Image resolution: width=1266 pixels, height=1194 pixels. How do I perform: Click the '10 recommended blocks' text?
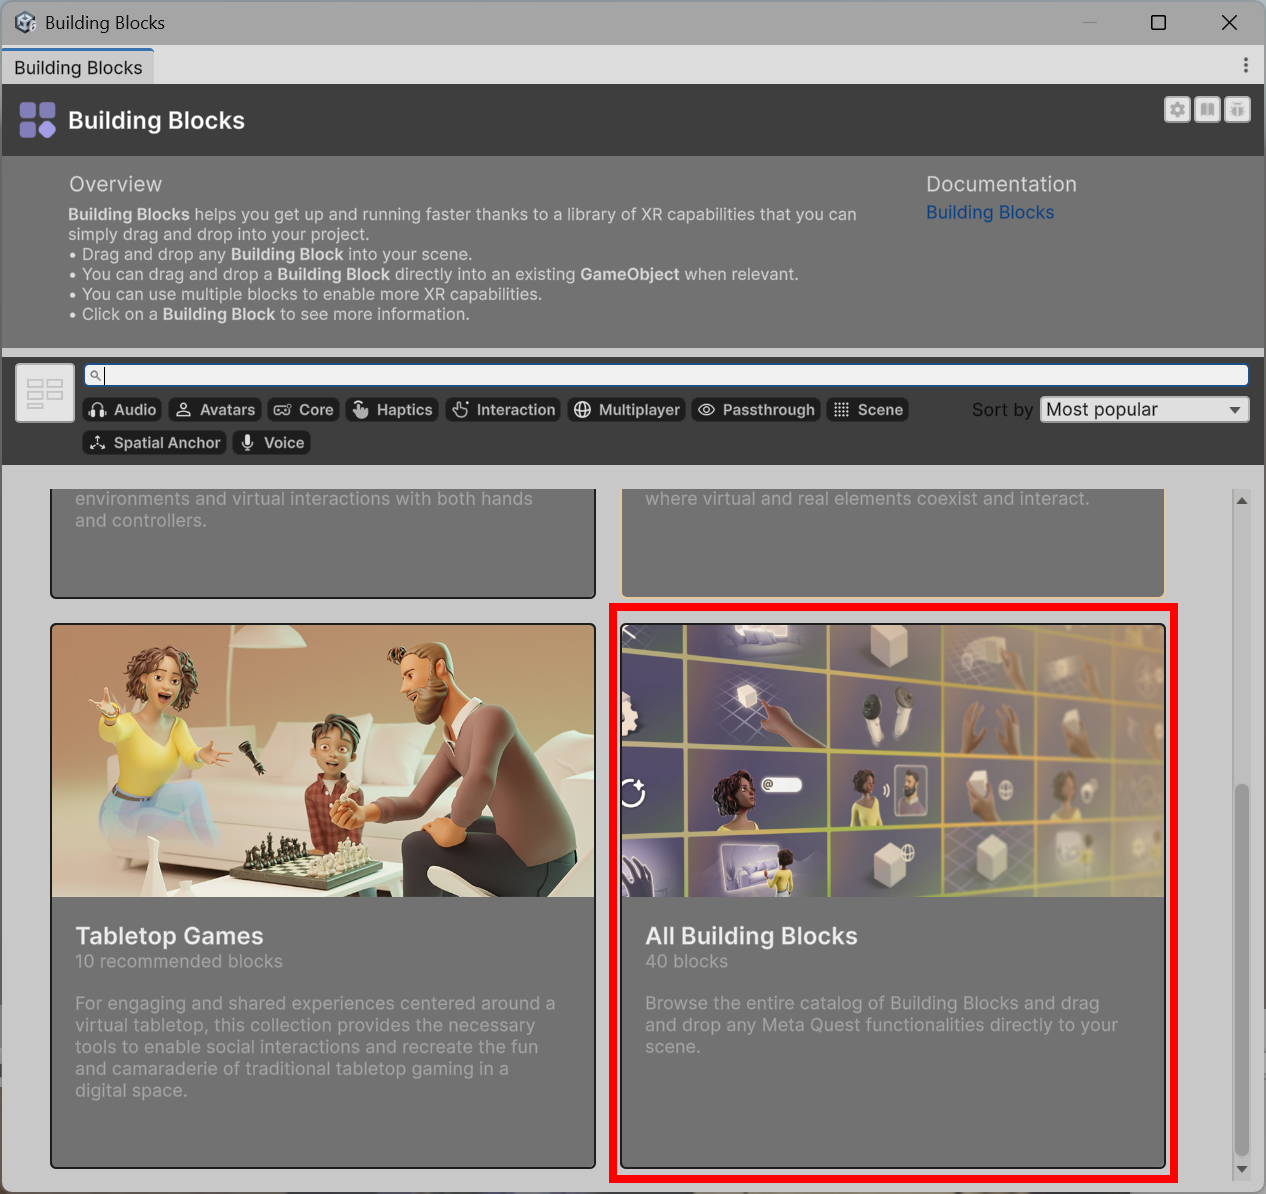click(x=179, y=961)
